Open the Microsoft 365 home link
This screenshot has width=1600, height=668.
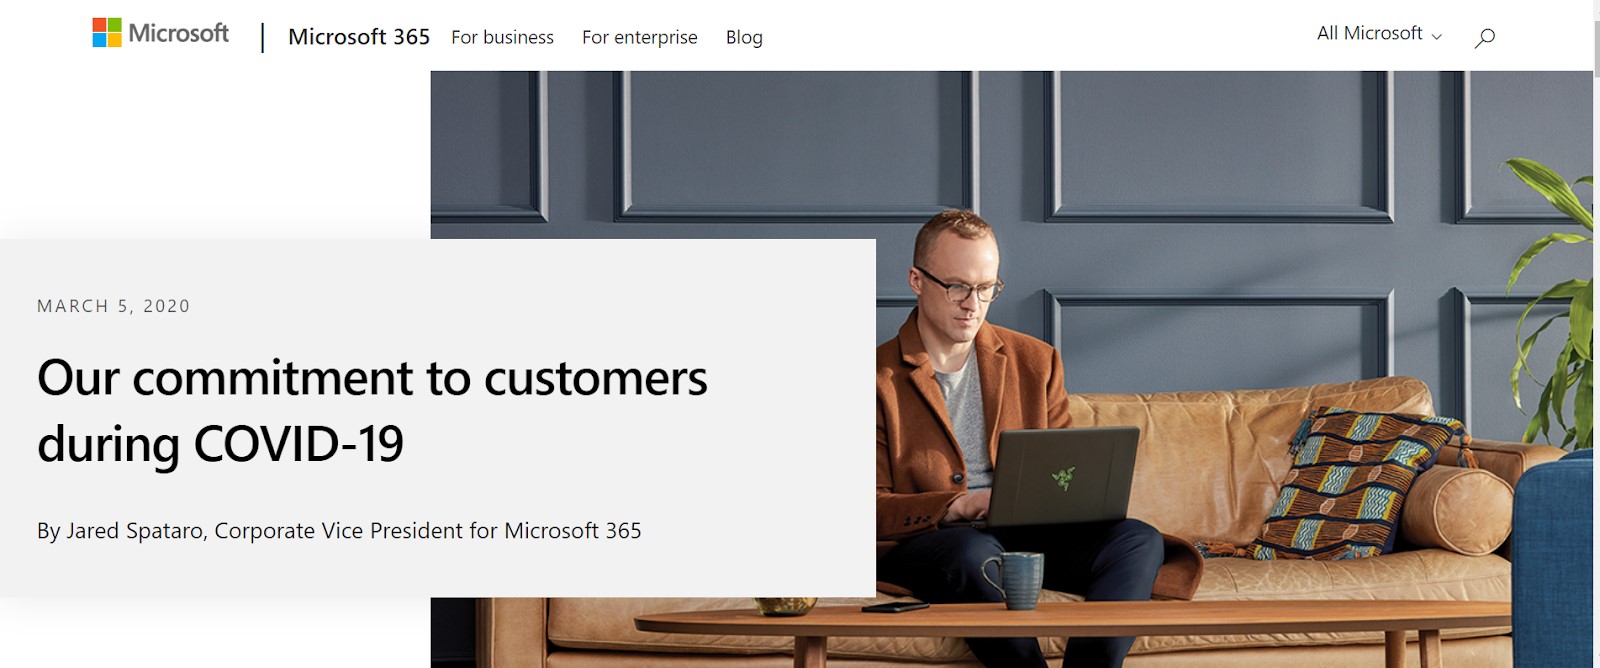tap(359, 37)
